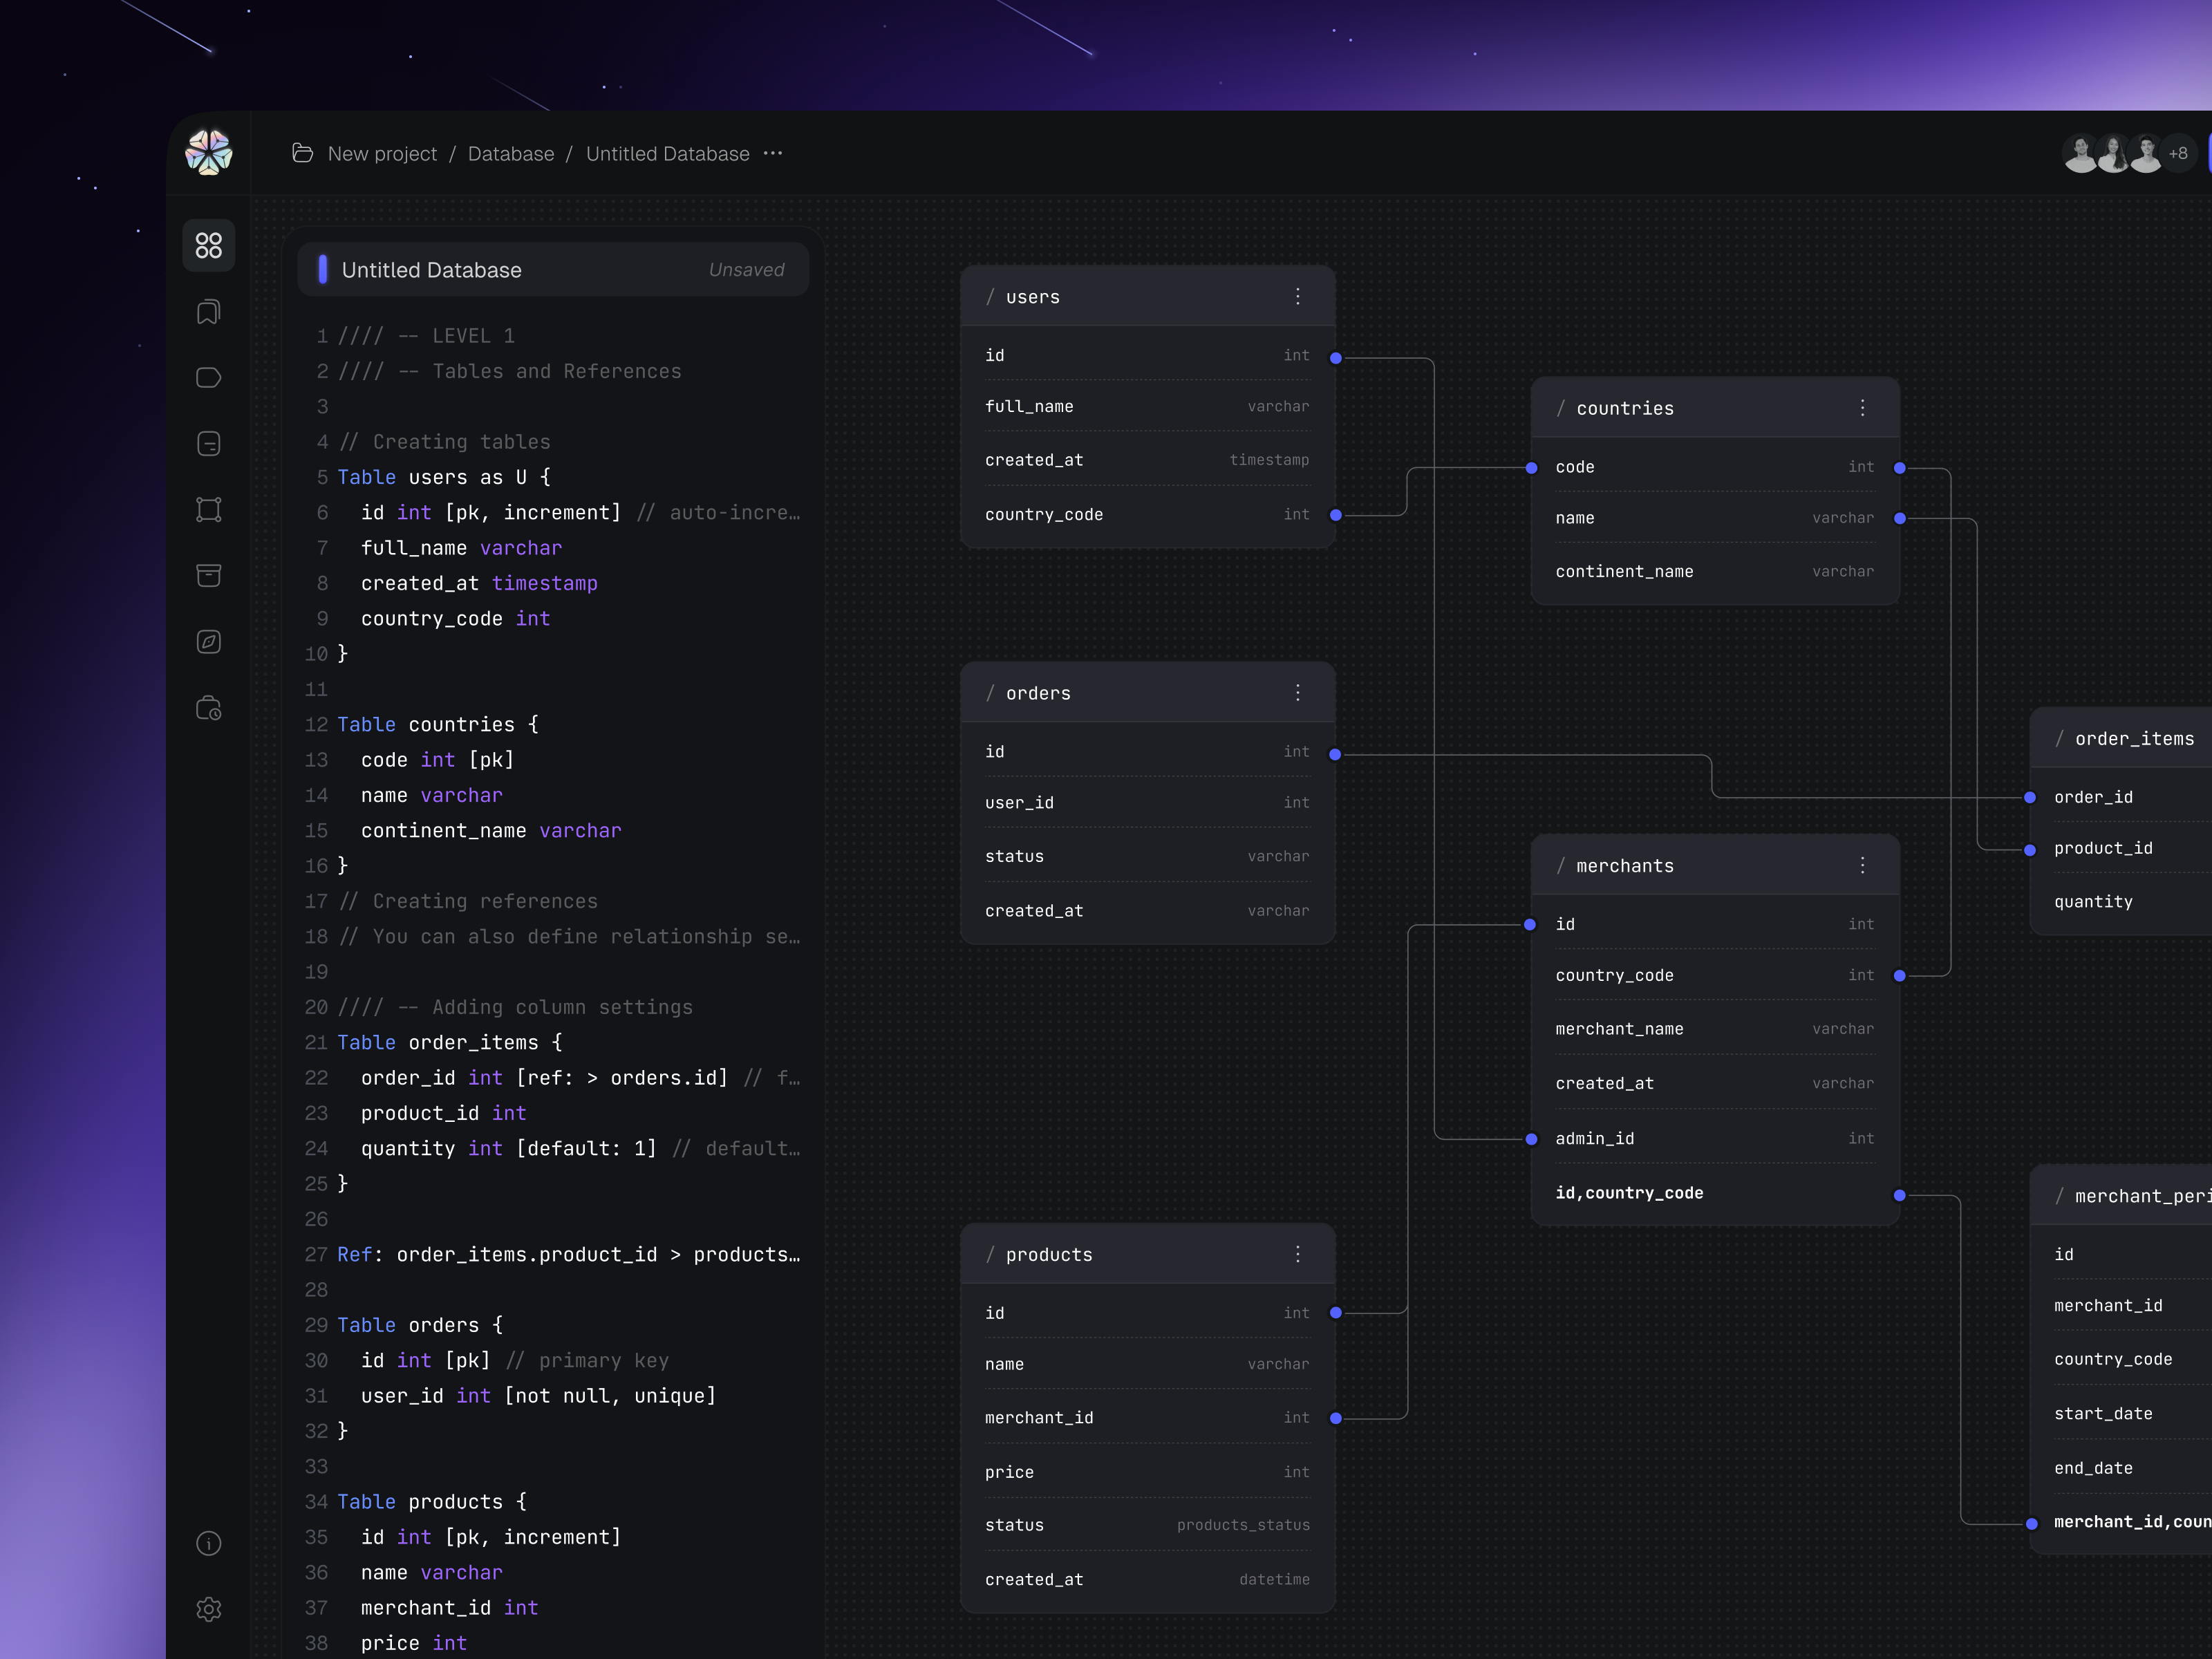Click the info icon at bottom sidebar

tap(208, 1543)
